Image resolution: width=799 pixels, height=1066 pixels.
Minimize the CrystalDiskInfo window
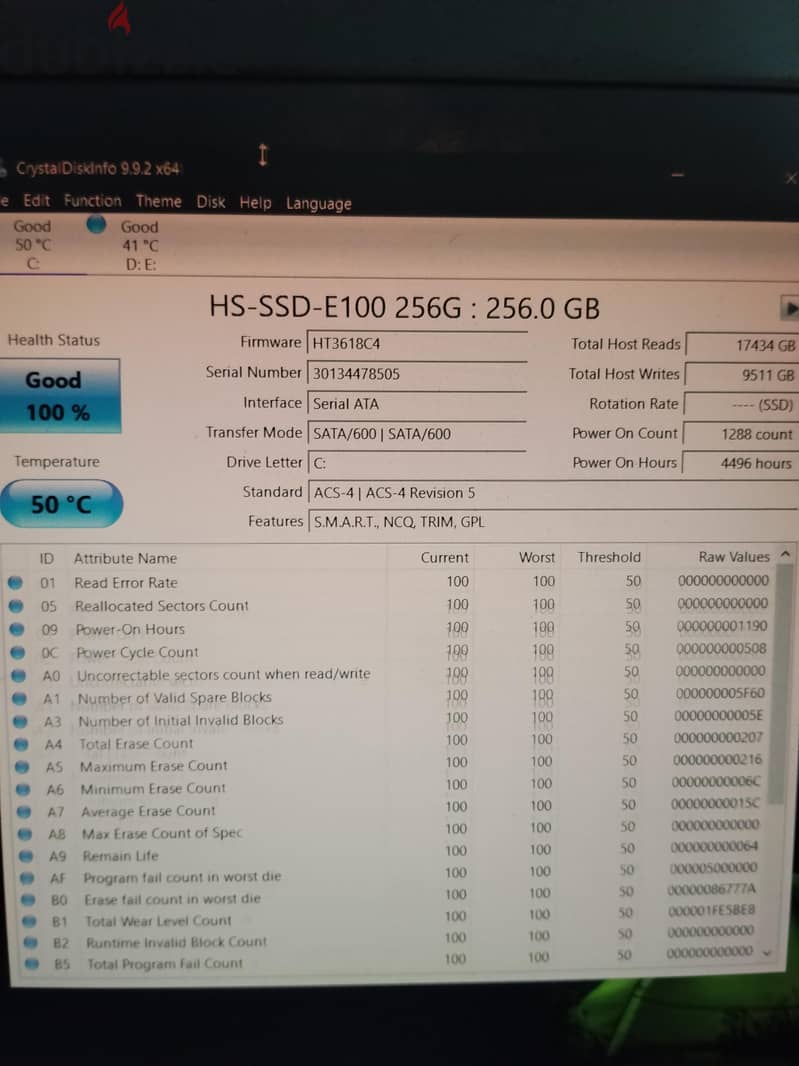[677, 175]
